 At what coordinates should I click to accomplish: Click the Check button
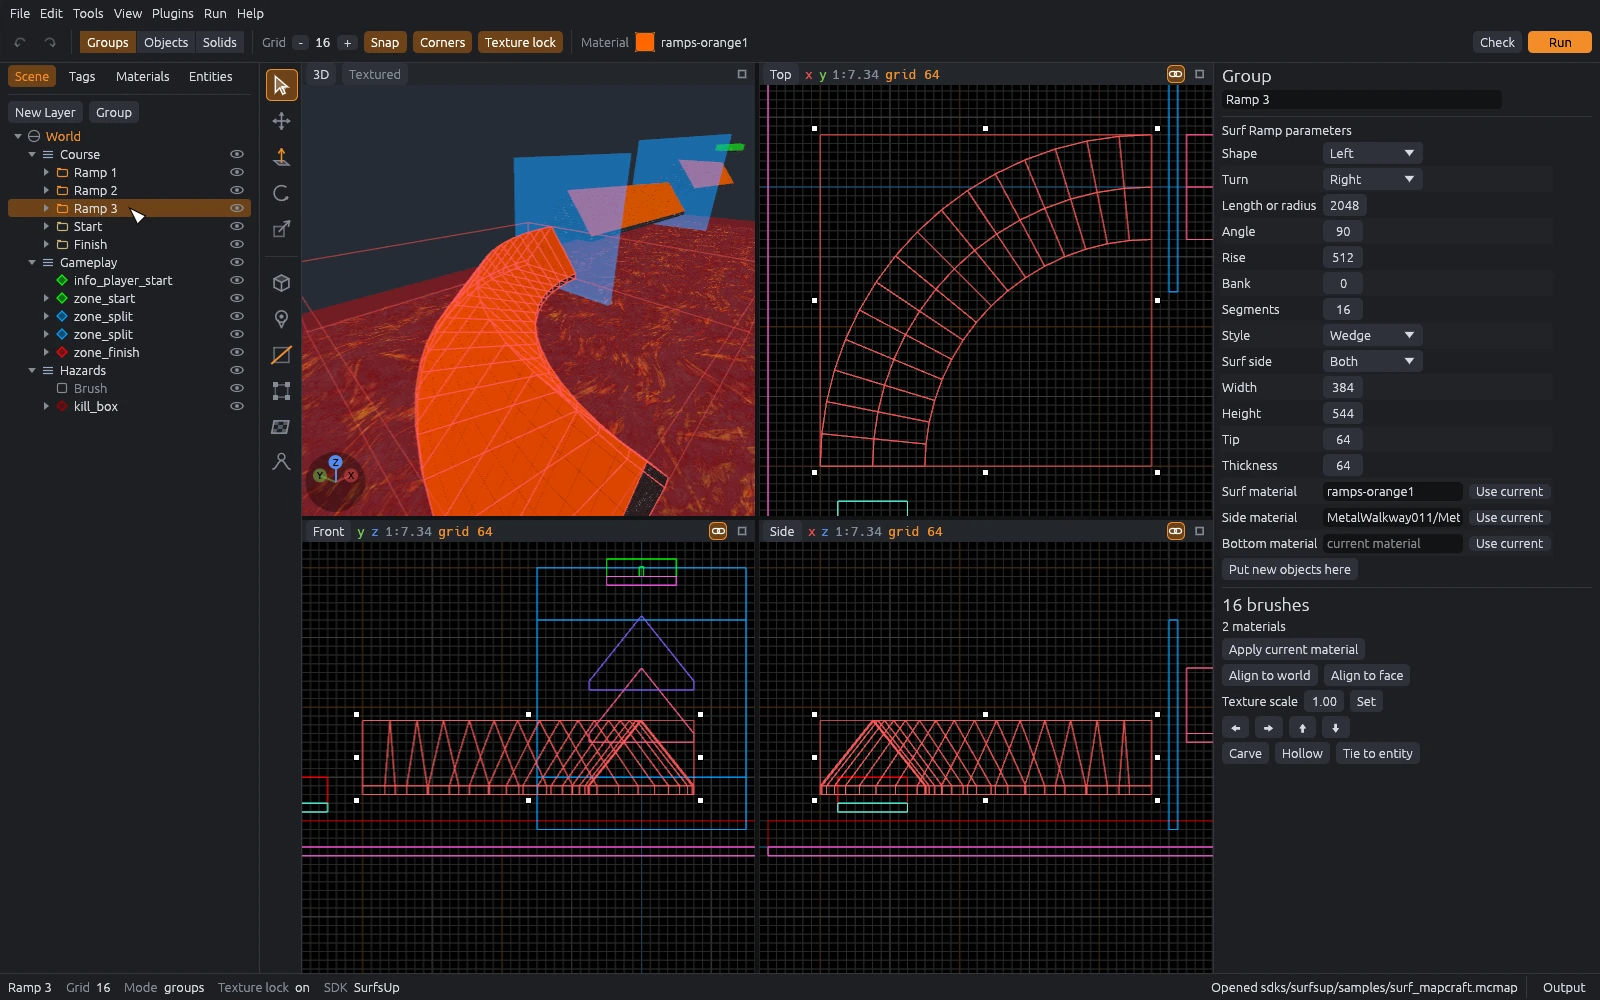pyautogui.click(x=1497, y=42)
